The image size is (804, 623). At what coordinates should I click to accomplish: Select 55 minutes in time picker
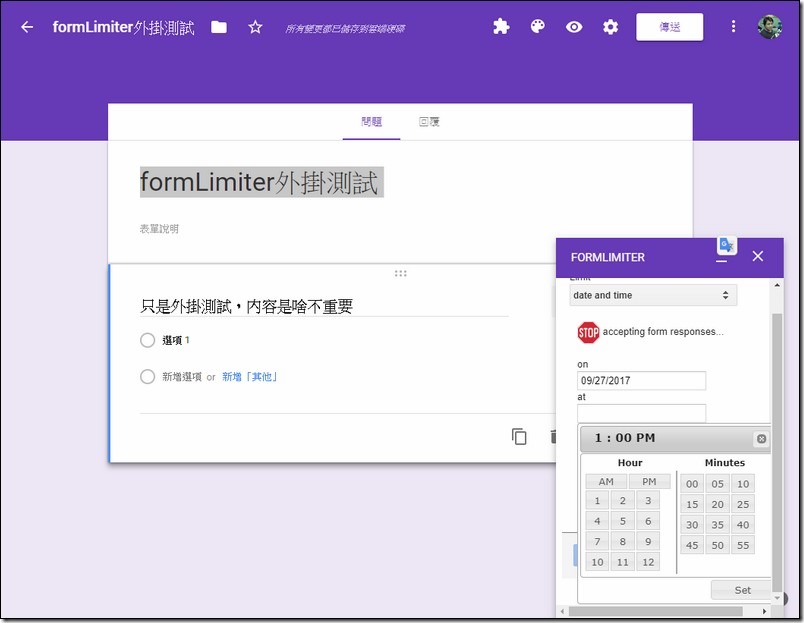tap(743, 545)
